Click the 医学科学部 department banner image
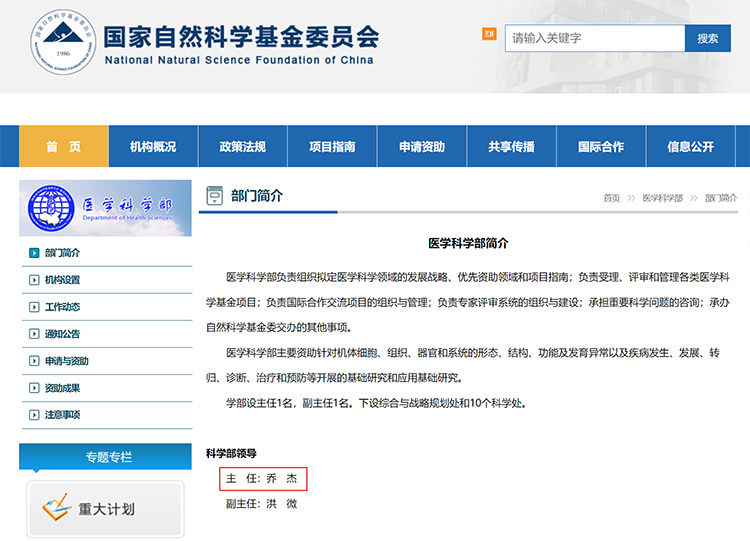 [x=105, y=208]
